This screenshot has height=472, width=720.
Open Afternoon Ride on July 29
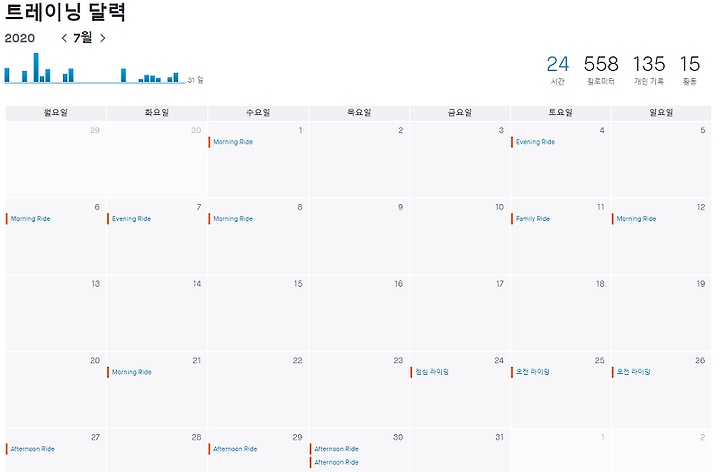235,449
